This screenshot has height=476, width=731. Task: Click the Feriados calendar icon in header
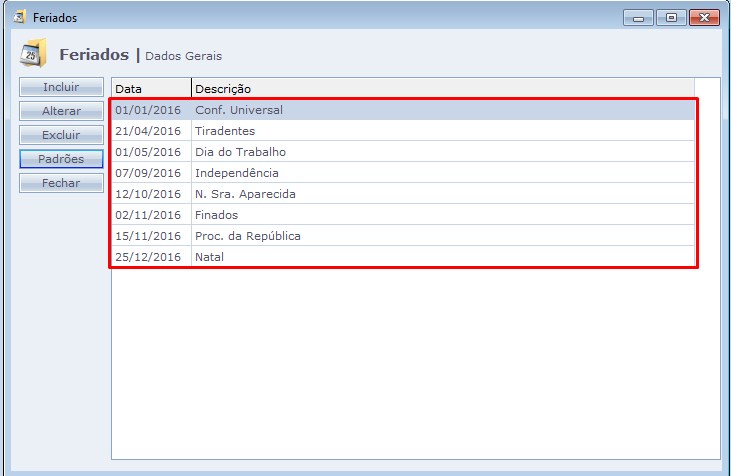point(34,53)
